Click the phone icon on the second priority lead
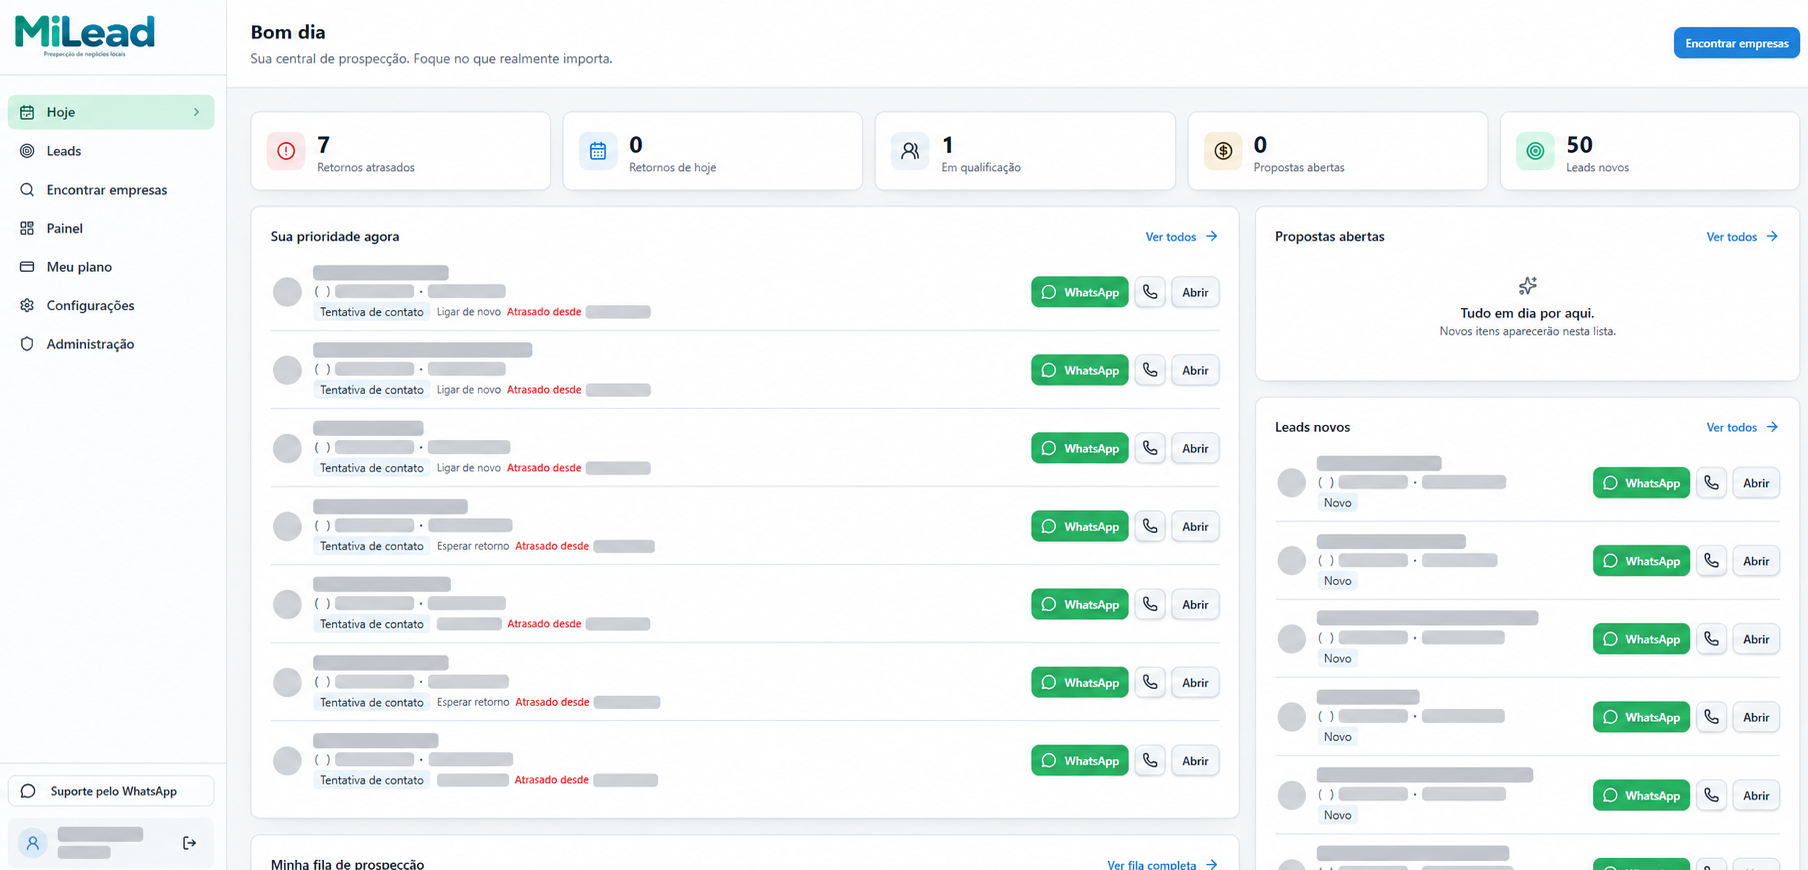This screenshot has width=1808, height=870. pyautogui.click(x=1150, y=370)
